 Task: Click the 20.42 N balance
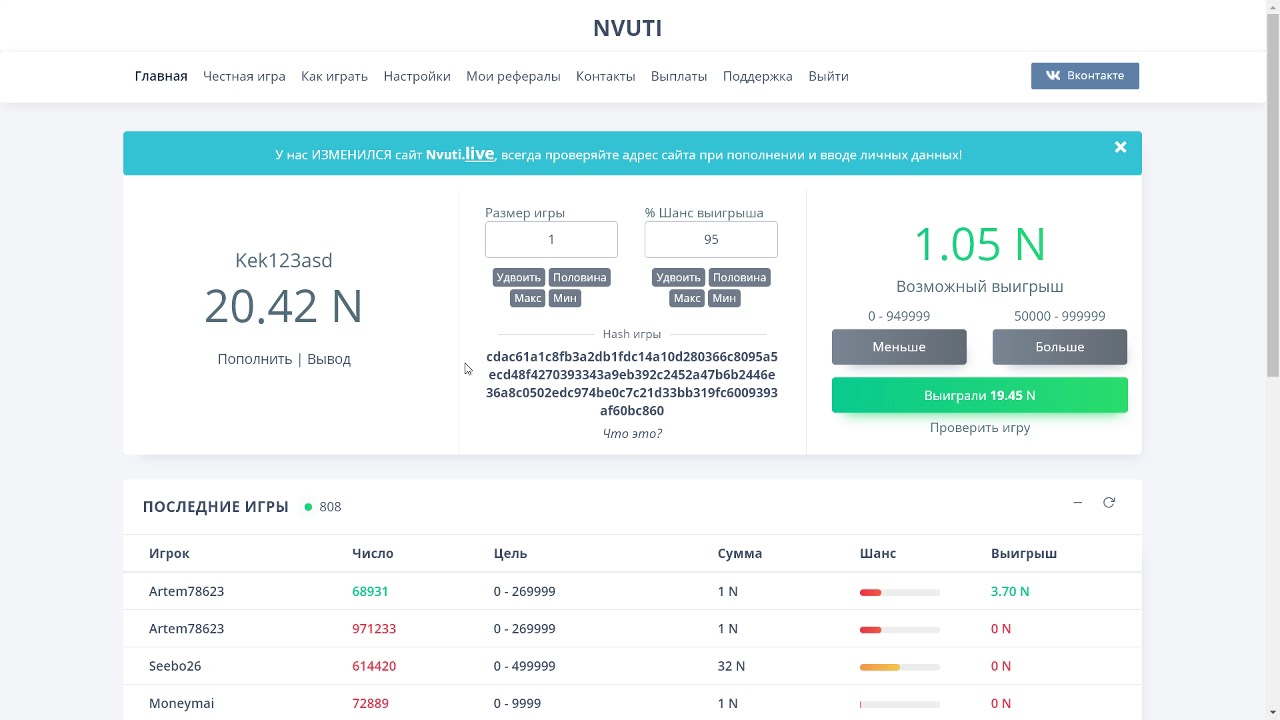pos(284,306)
